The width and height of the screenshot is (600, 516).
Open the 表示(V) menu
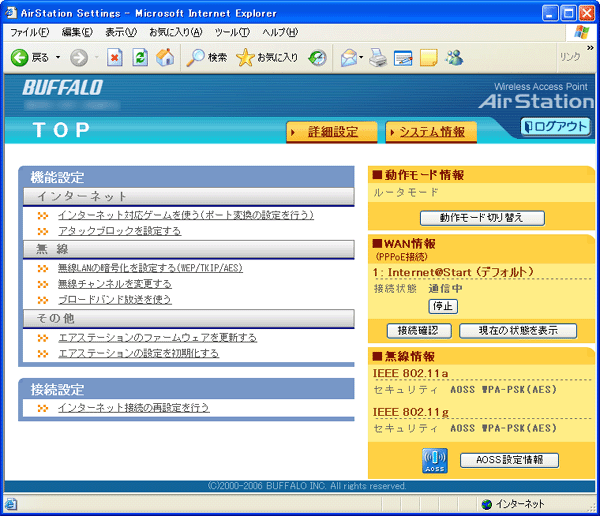[x=121, y=32]
